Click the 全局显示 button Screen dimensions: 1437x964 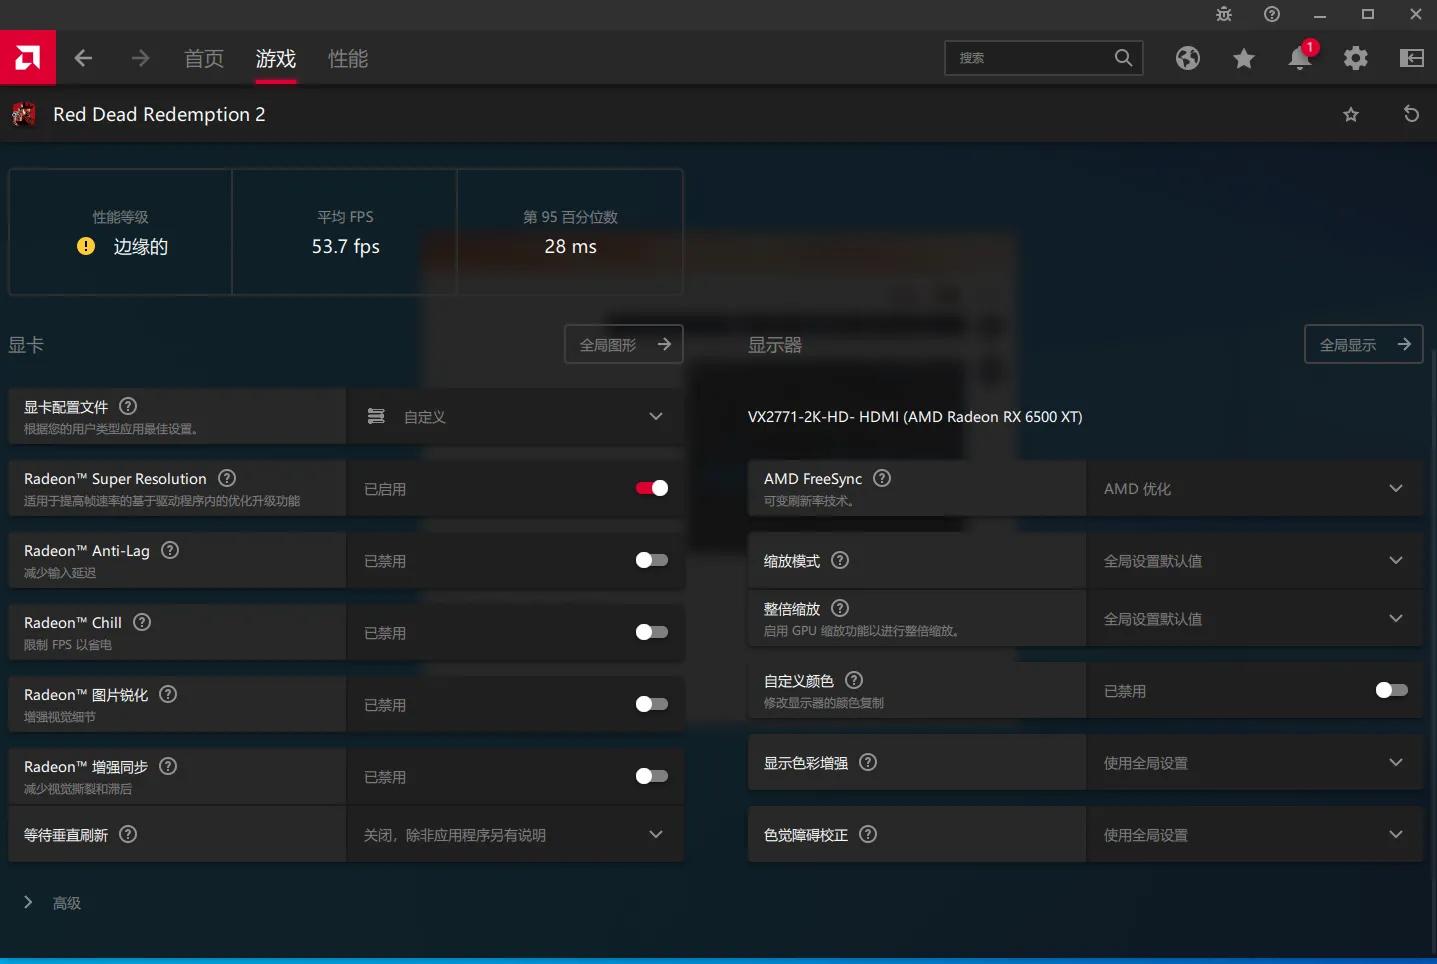pos(1363,345)
